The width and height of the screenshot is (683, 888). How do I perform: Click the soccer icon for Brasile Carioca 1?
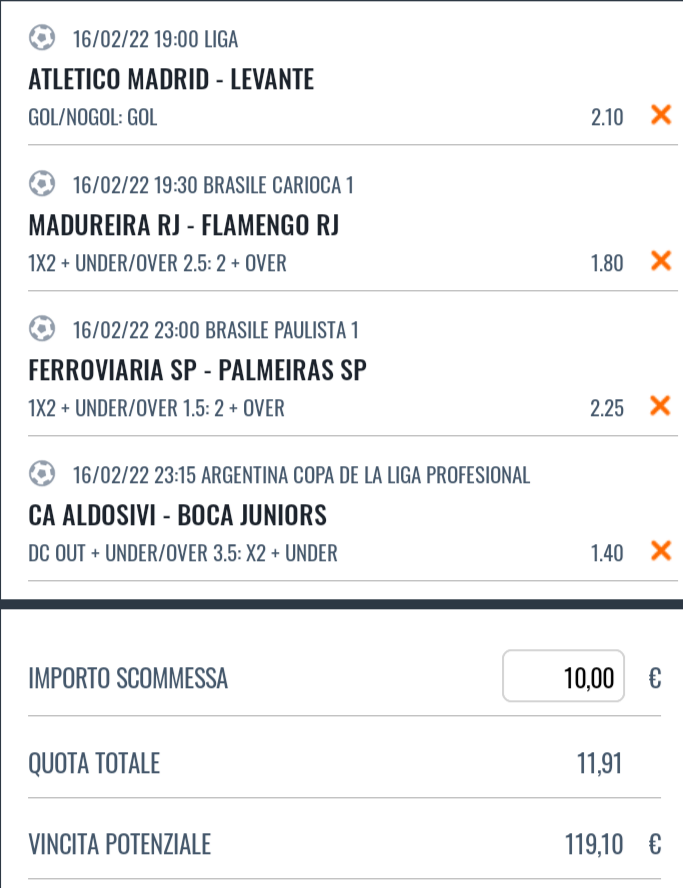tap(42, 183)
